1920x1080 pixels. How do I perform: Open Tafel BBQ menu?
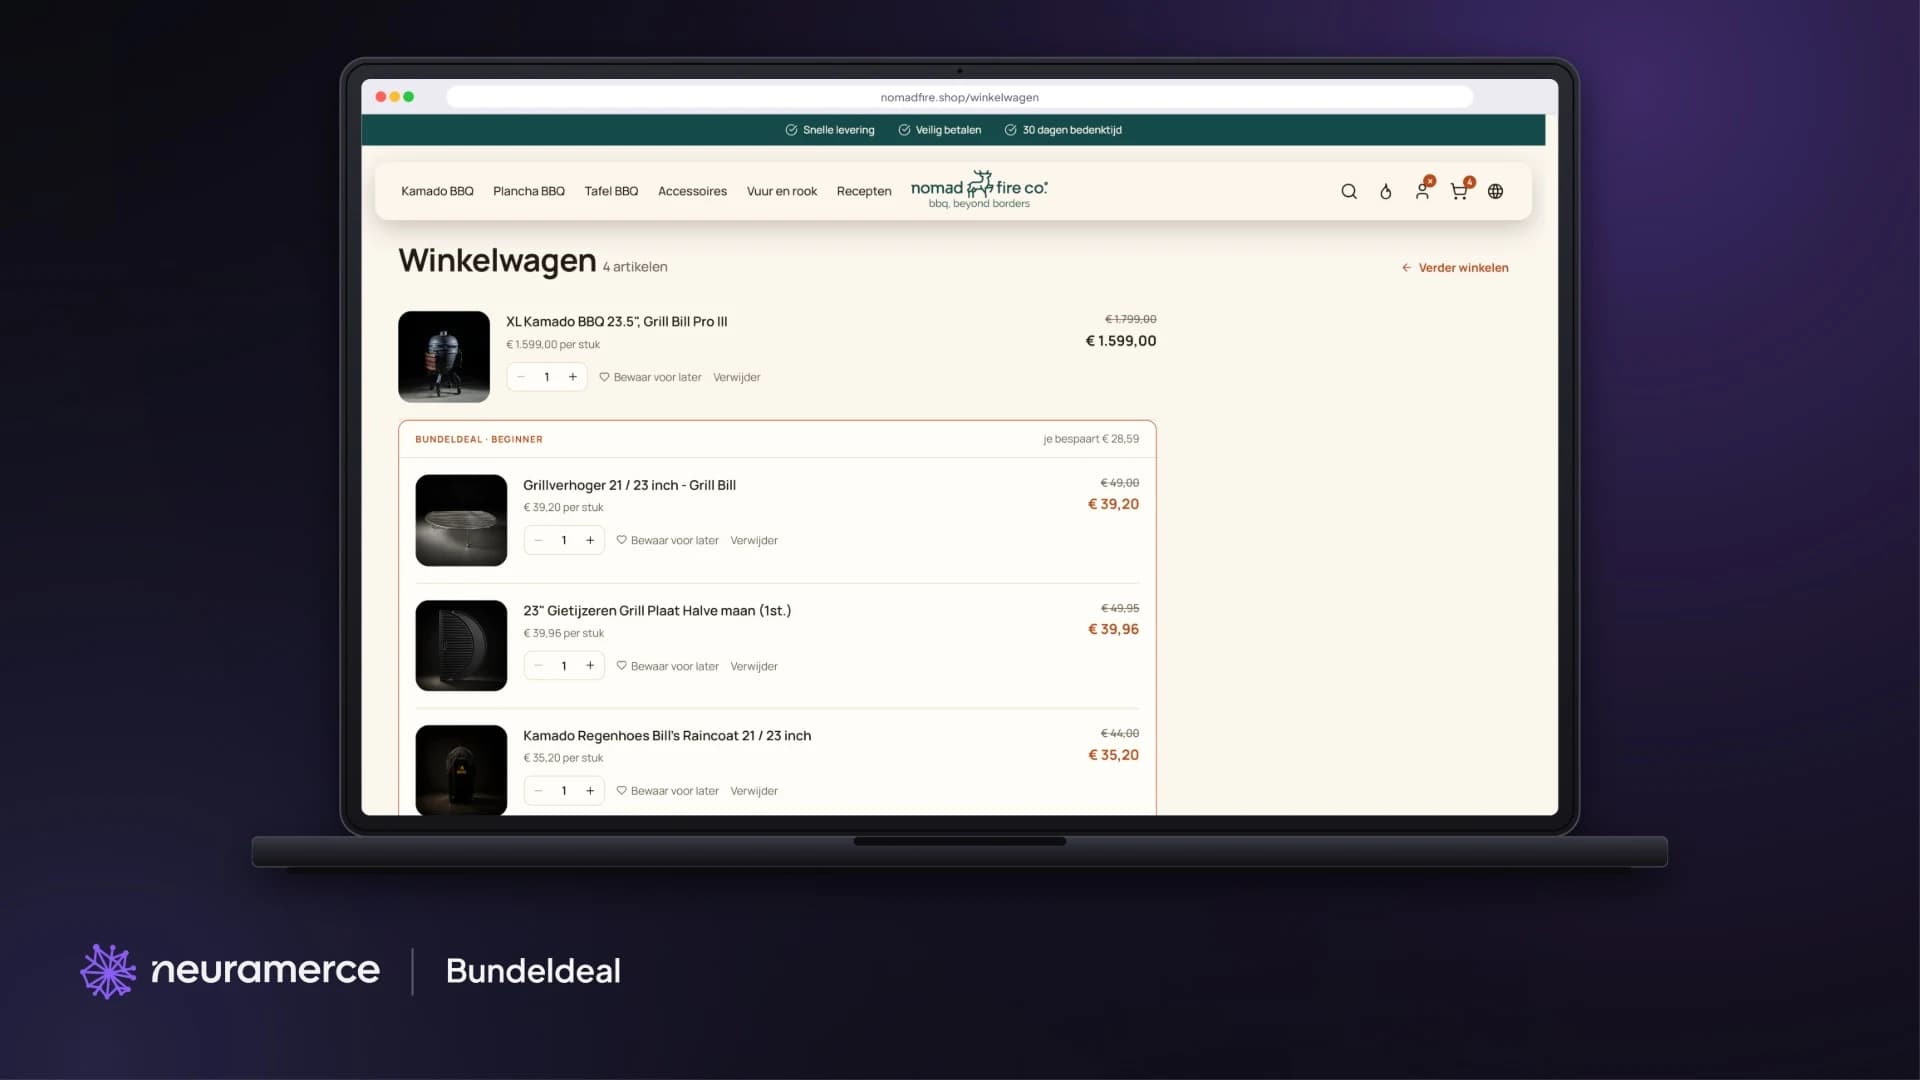coord(611,191)
